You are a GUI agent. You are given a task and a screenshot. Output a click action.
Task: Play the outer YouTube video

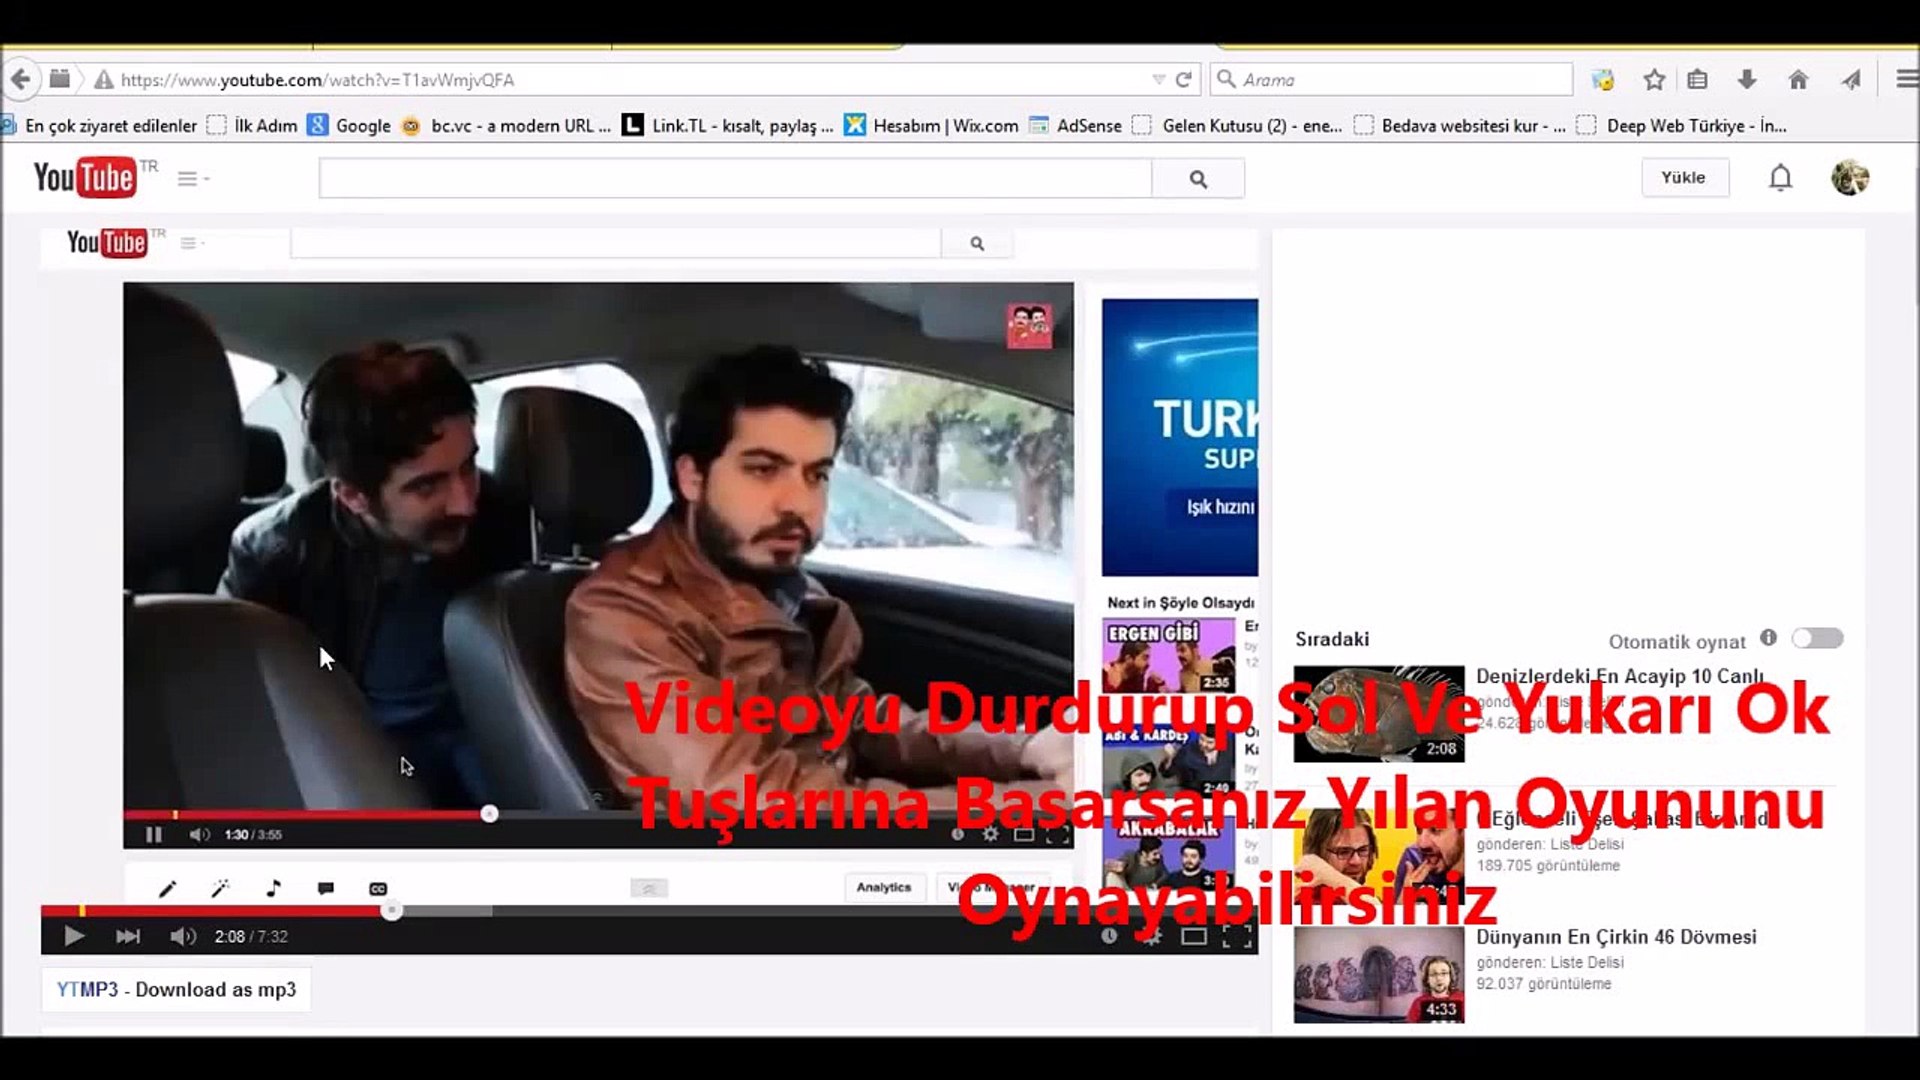coord(73,936)
